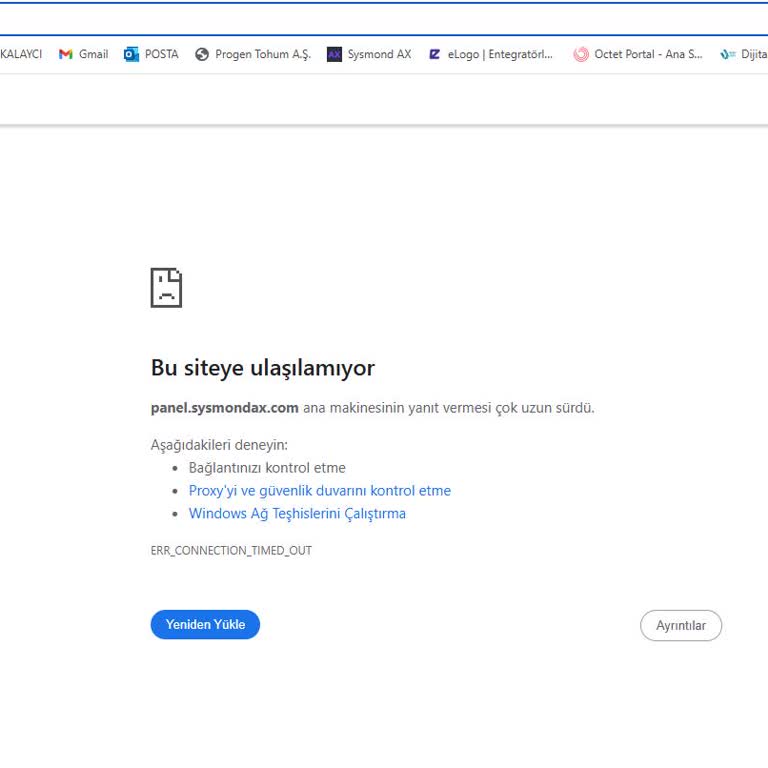
Task: Click the Ayrıntılar details button
Action: [681, 625]
